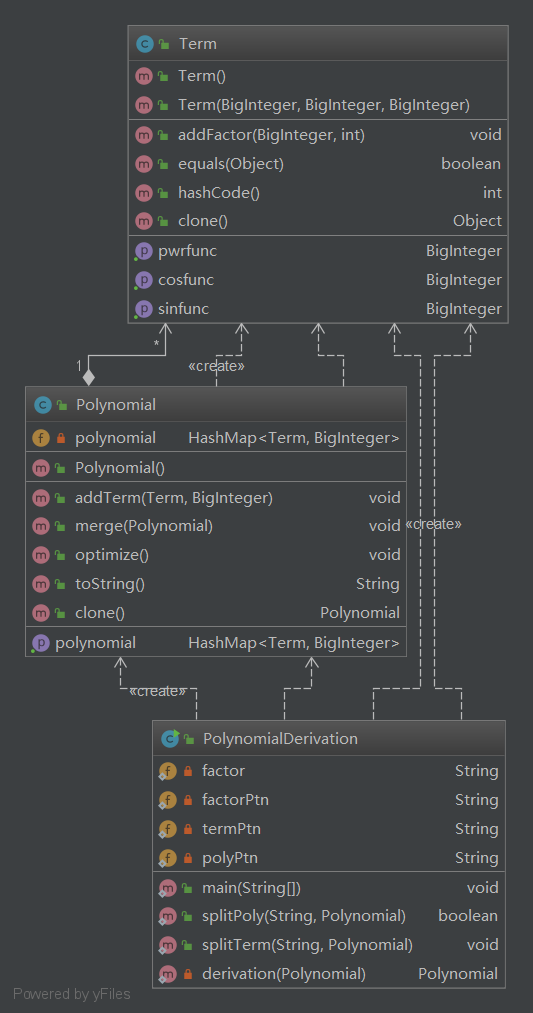The image size is (533, 1013).
Task: Select the optimize() method in Polynomial
Action: click(x=216, y=555)
